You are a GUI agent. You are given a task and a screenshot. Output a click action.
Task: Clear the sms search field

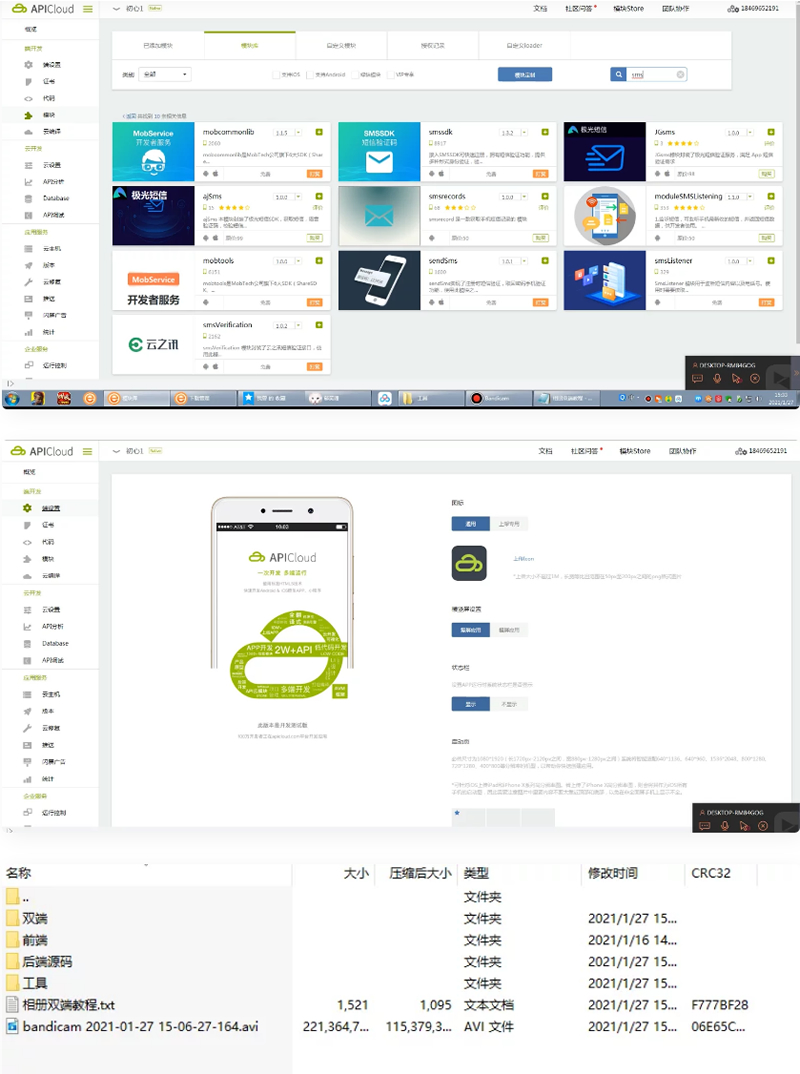point(679,74)
